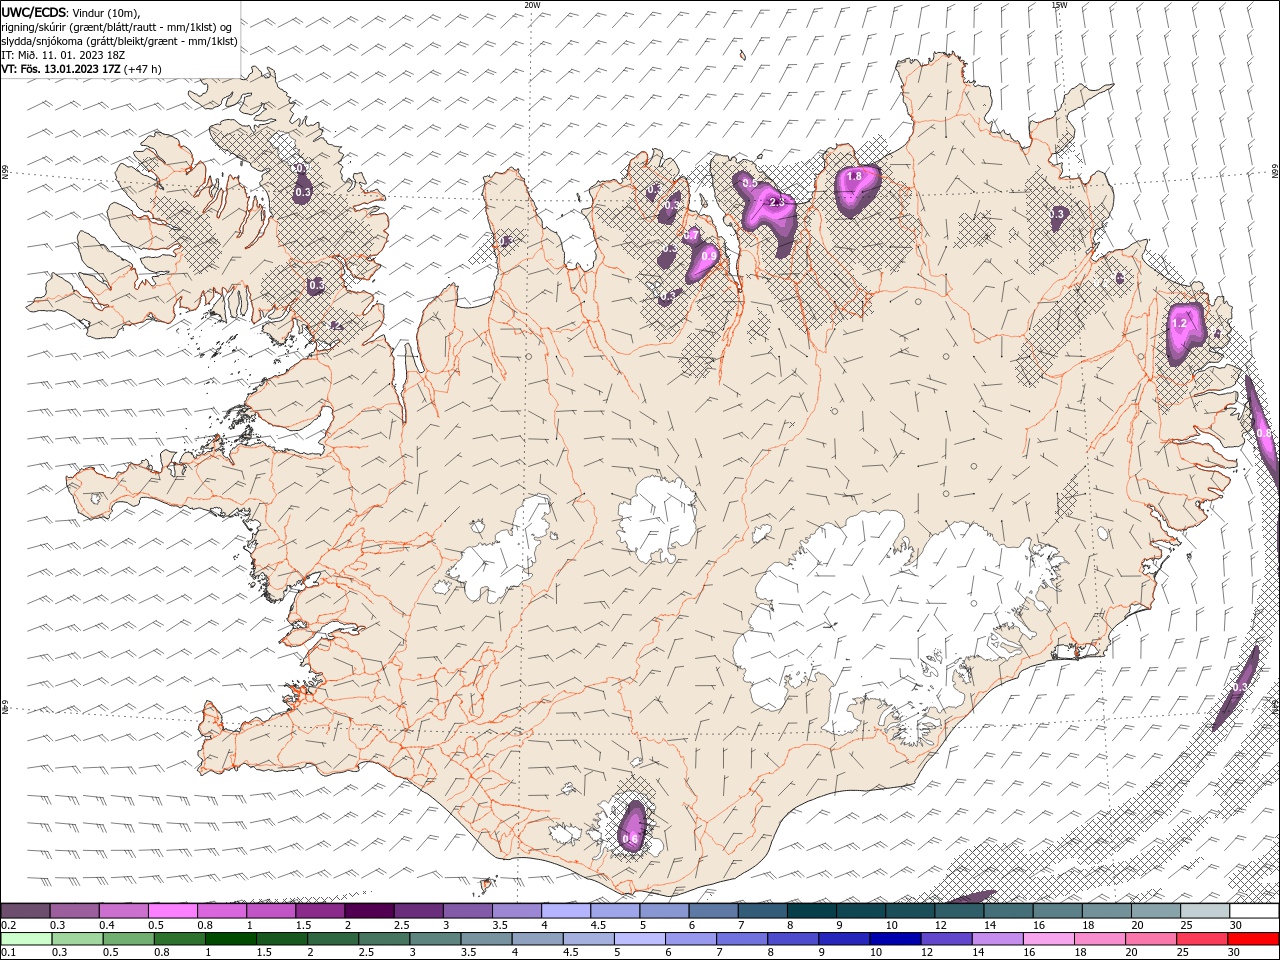The height and width of the screenshot is (960, 1280).
Task: Select the white 30 snow scale swatch
Action: click(x=1254, y=911)
